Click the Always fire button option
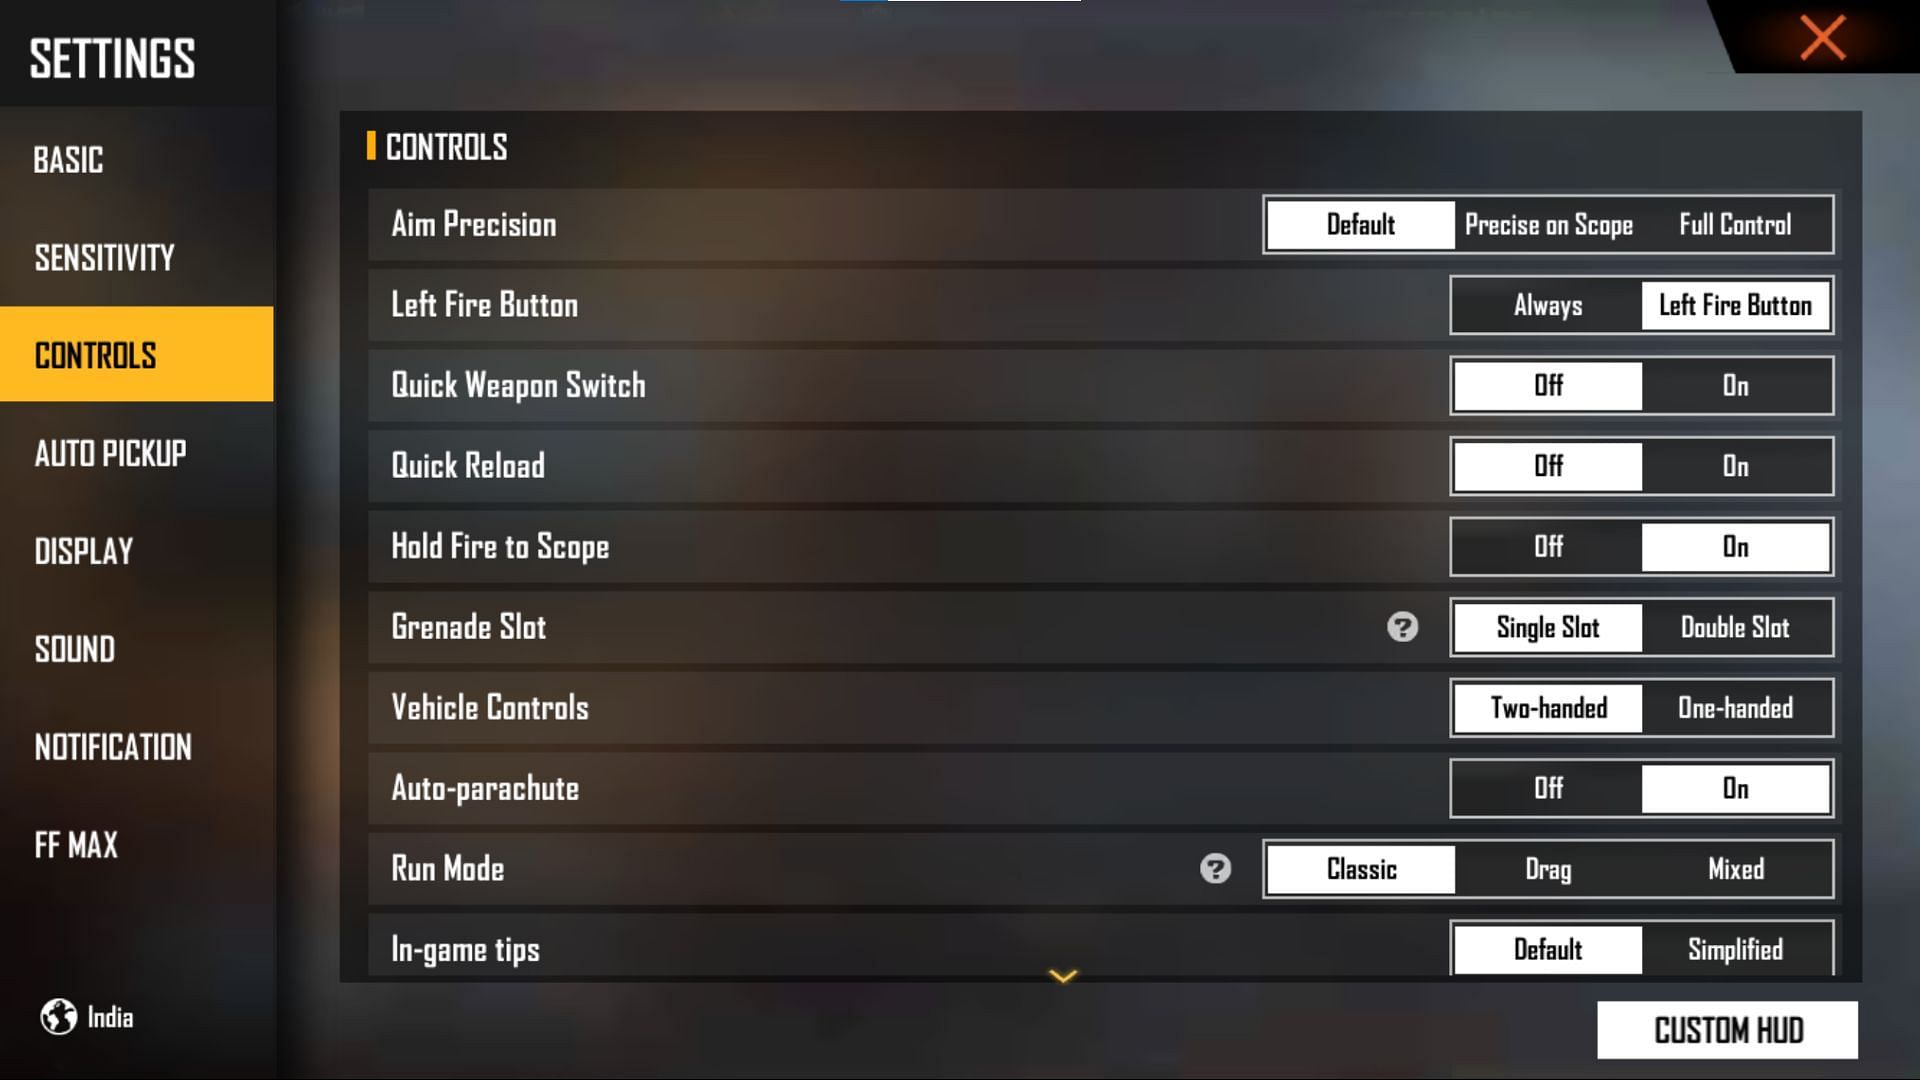1920x1080 pixels. click(x=1545, y=305)
